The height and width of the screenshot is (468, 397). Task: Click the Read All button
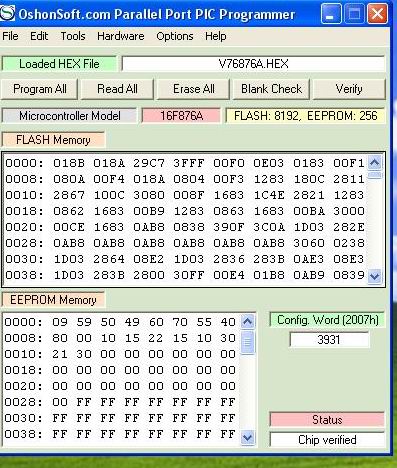coord(117,89)
